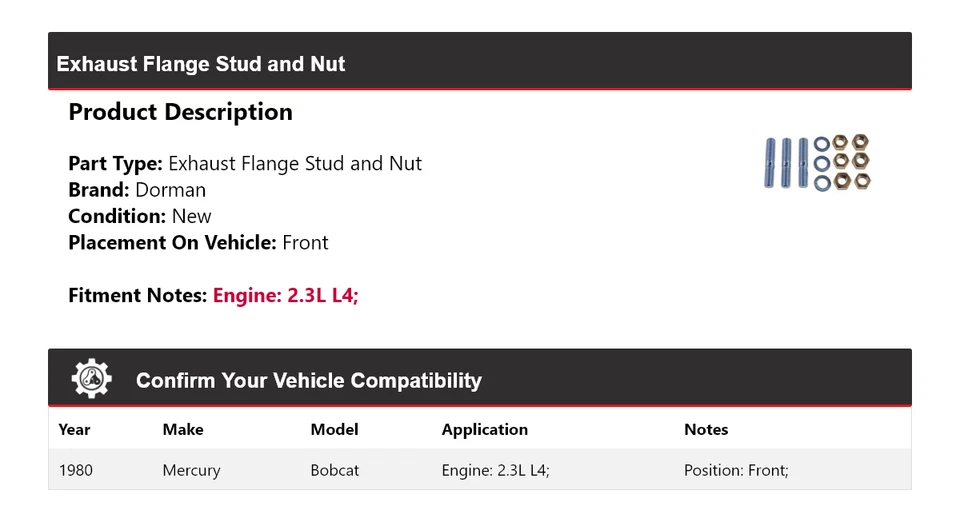Image resolution: width=960 pixels, height=522 pixels.
Task: Select the Bobcat model cell
Action: click(335, 470)
